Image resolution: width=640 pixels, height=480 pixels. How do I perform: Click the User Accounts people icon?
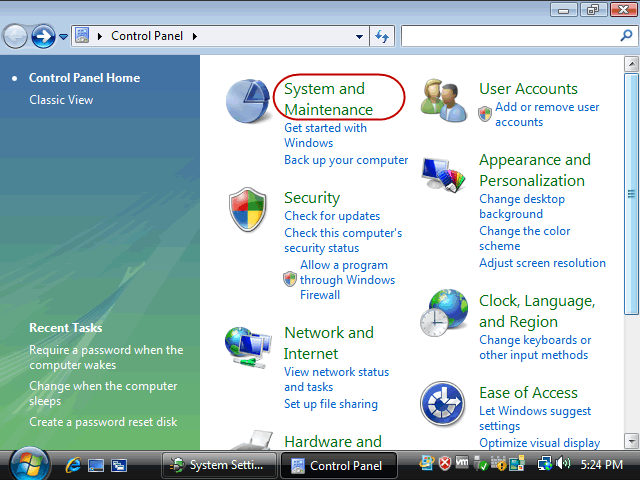pyautogui.click(x=444, y=100)
